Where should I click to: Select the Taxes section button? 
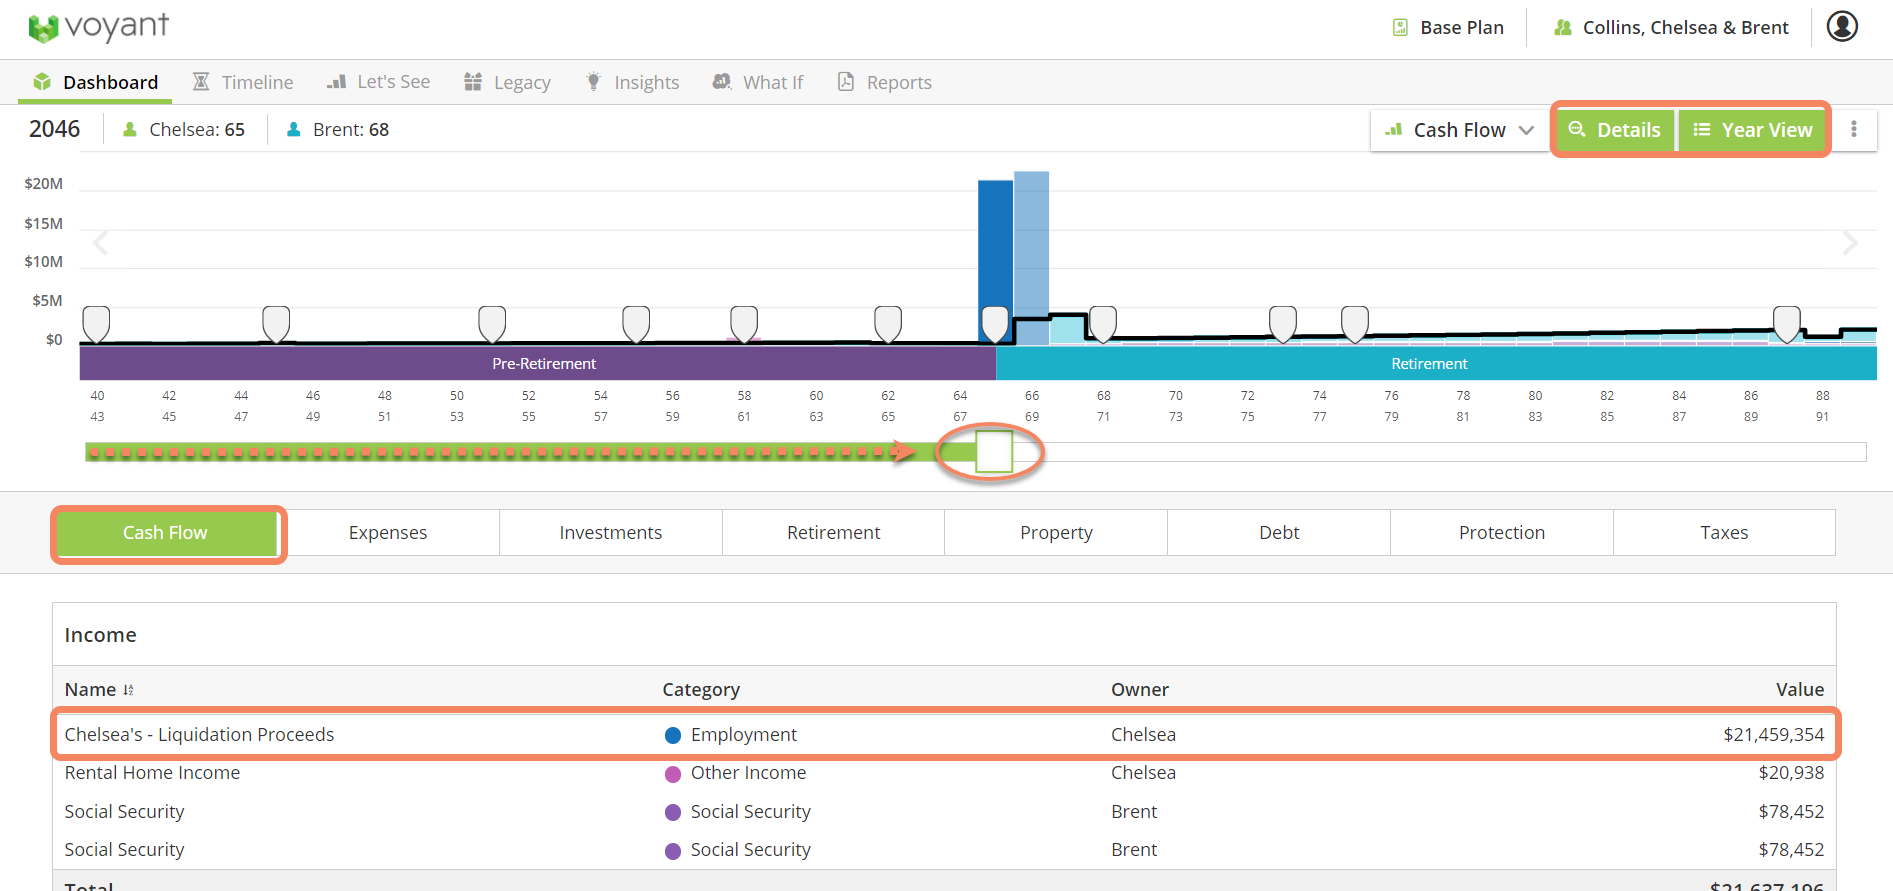[x=1724, y=533]
